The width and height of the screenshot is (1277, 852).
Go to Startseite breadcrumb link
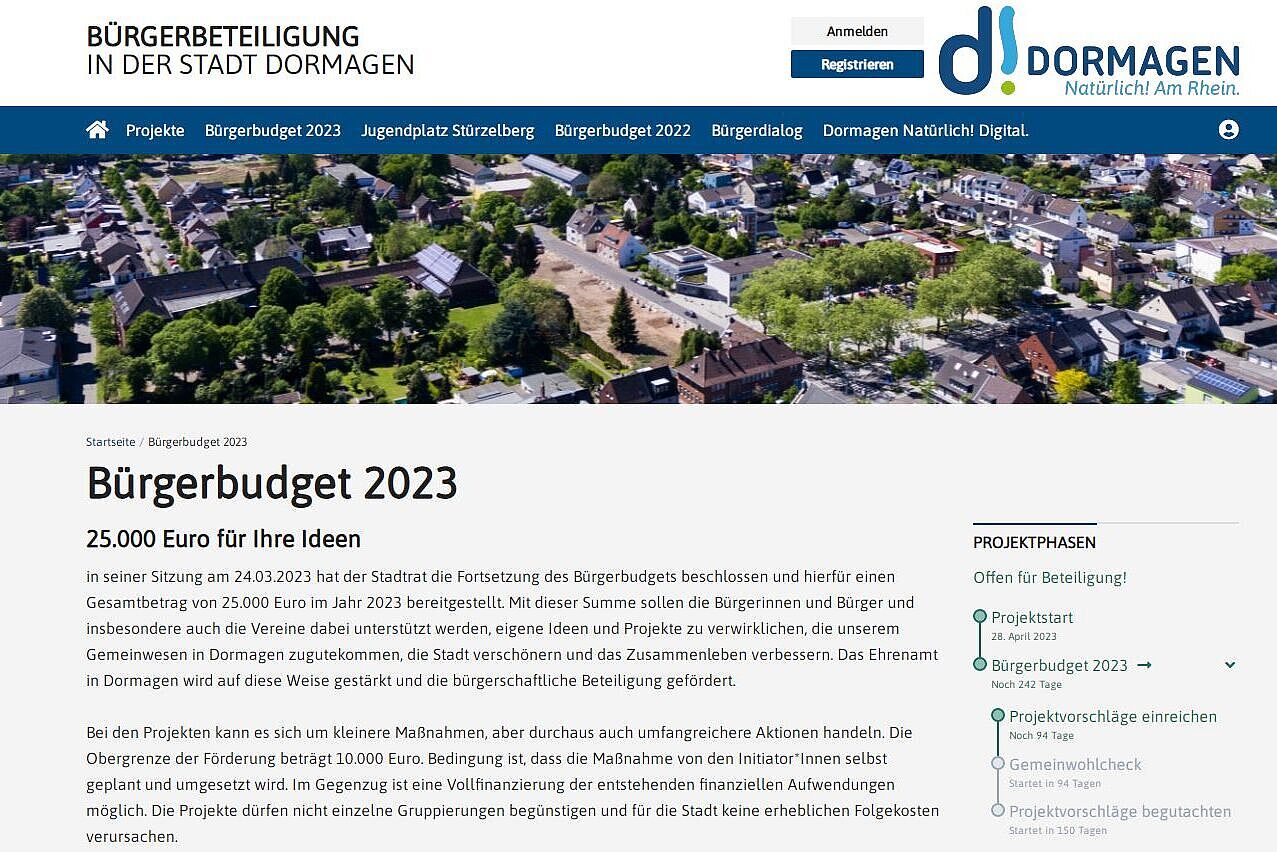(111, 442)
